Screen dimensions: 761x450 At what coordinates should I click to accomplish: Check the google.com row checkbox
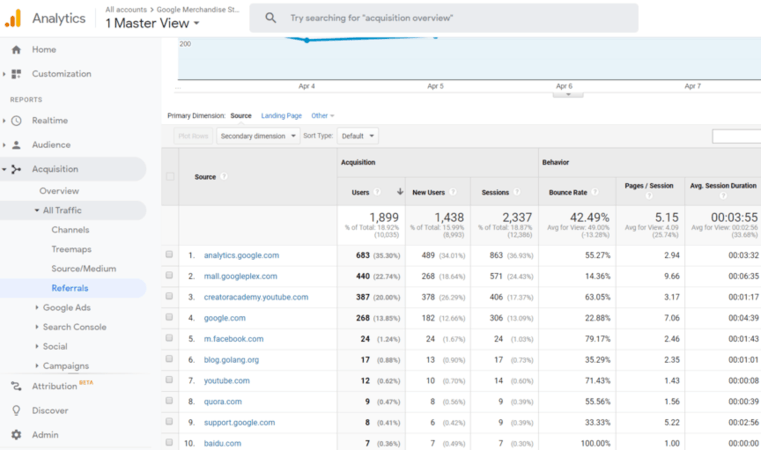[x=169, y=317]
